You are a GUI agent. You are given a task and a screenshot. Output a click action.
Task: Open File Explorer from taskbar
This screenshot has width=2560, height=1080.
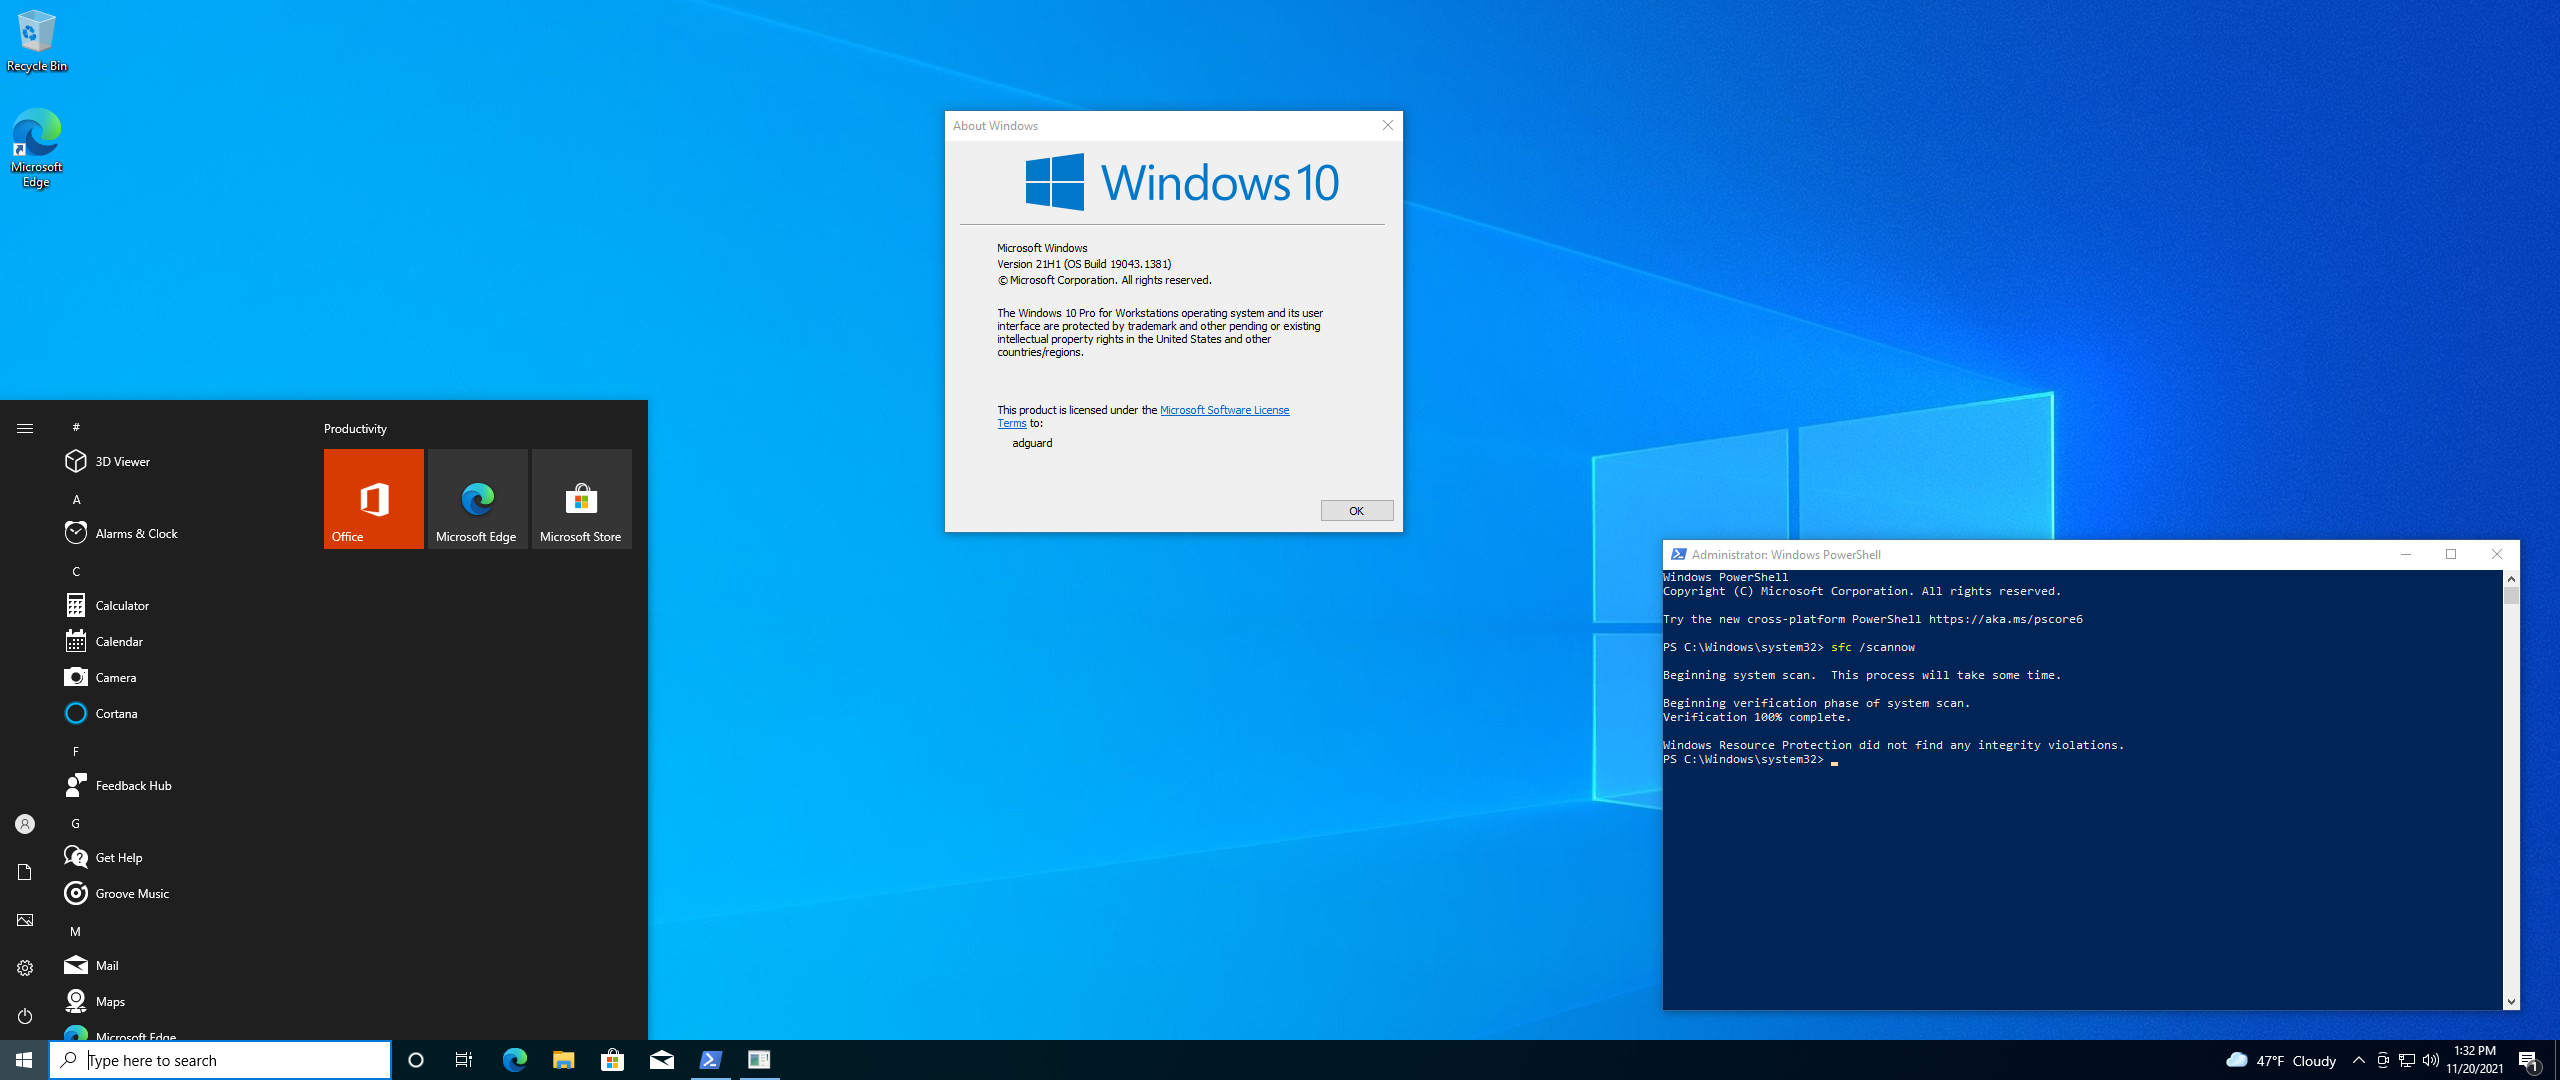point(563,1060)
